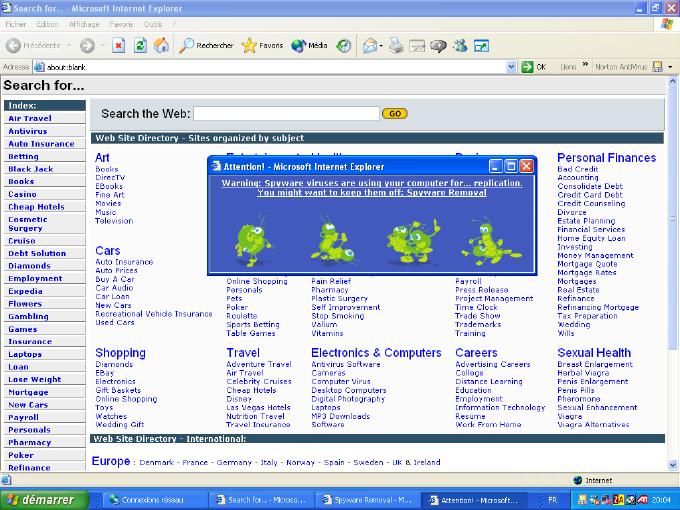
Task: Click the last toolbar window icon
Action: [x=481, y=45]
